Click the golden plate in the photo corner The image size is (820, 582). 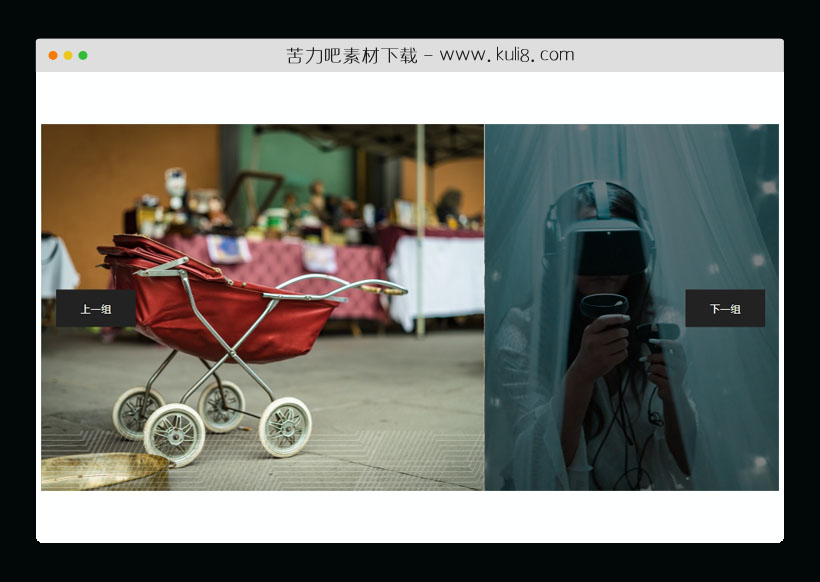[100, 470]
